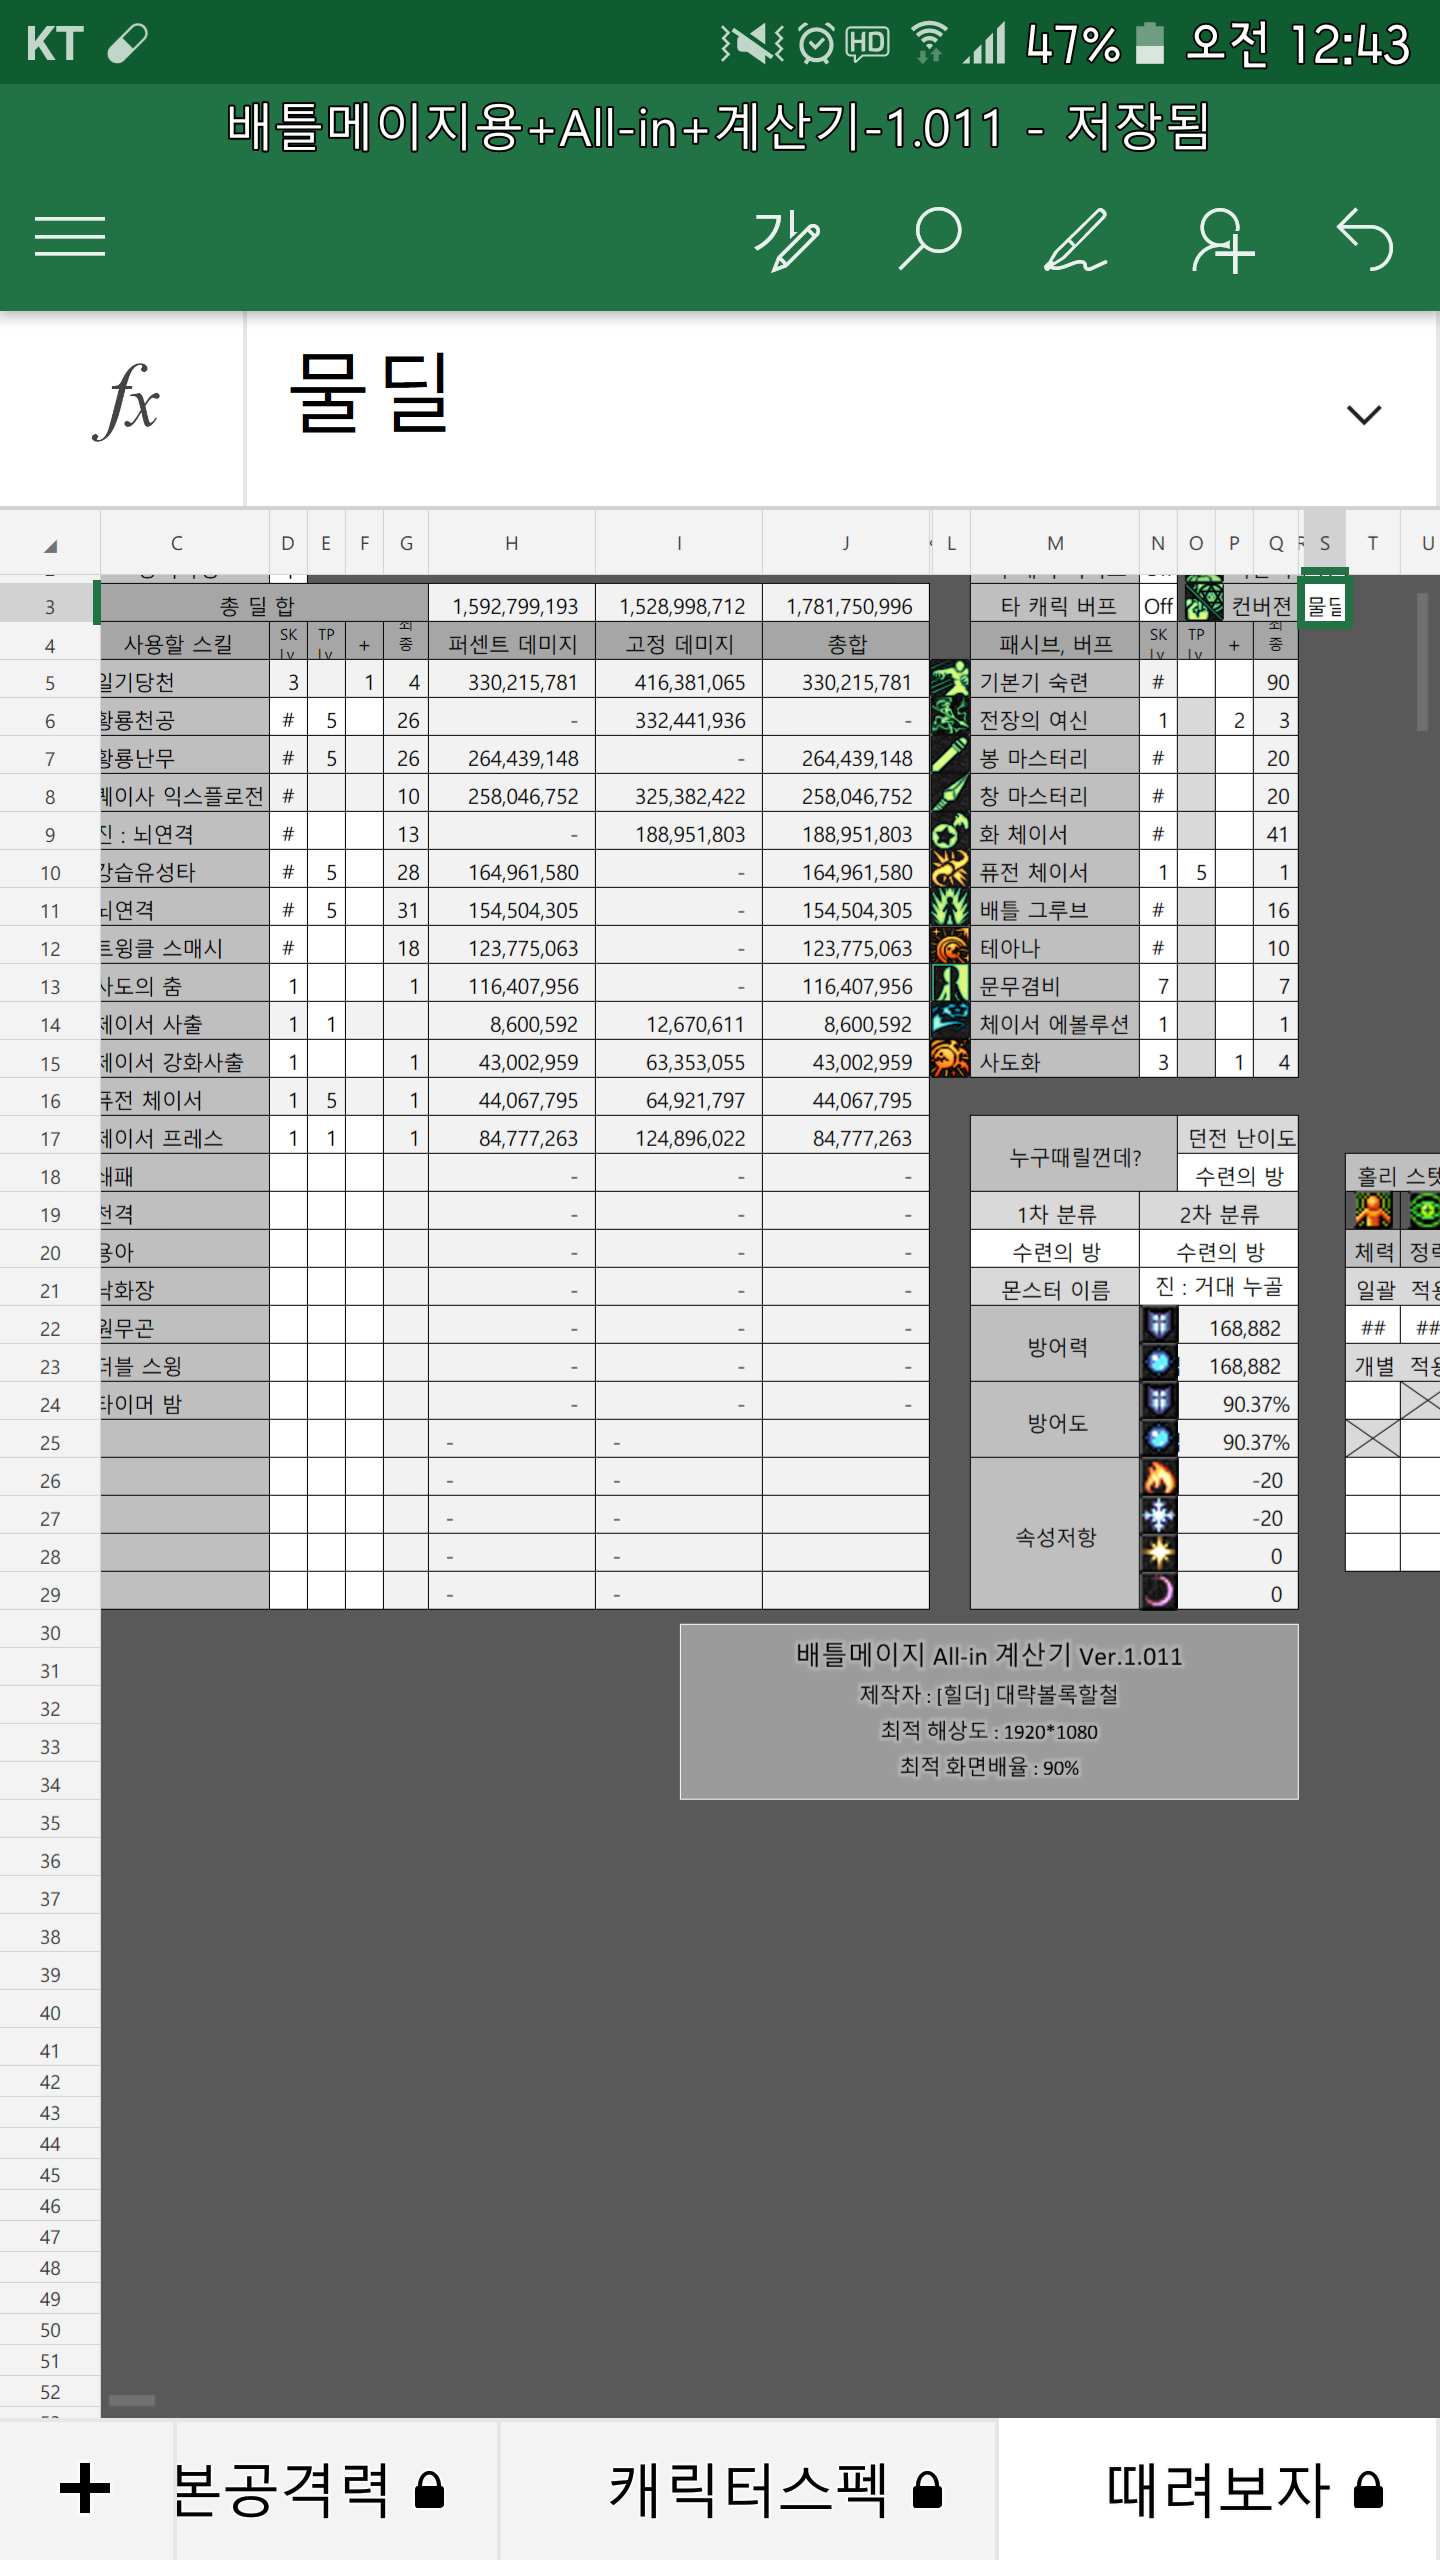Image resolution: width=1440 pixels, height=2560 pixels.
Task: Tap the fx function icon
Action: click(125, 404)
